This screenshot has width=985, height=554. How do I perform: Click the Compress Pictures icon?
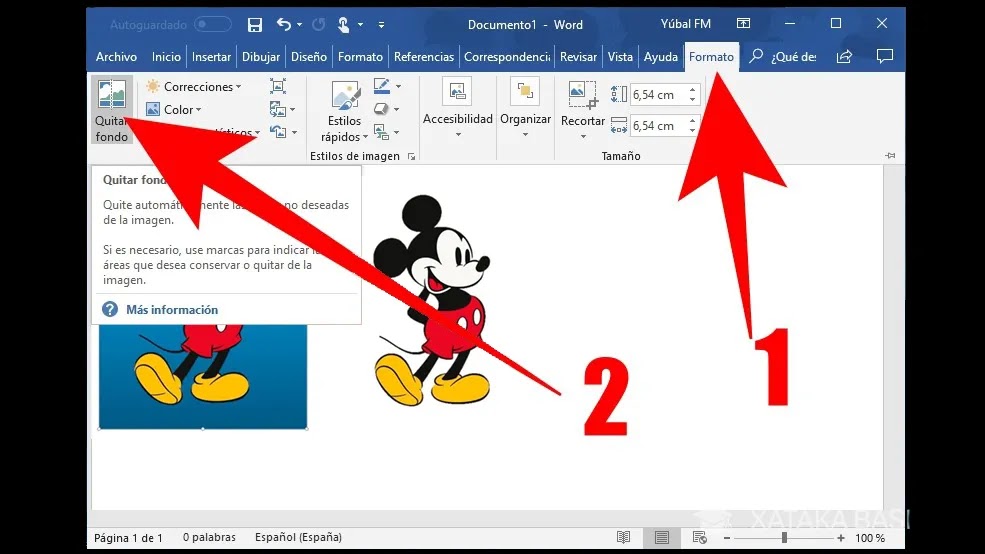coord(278,86)
